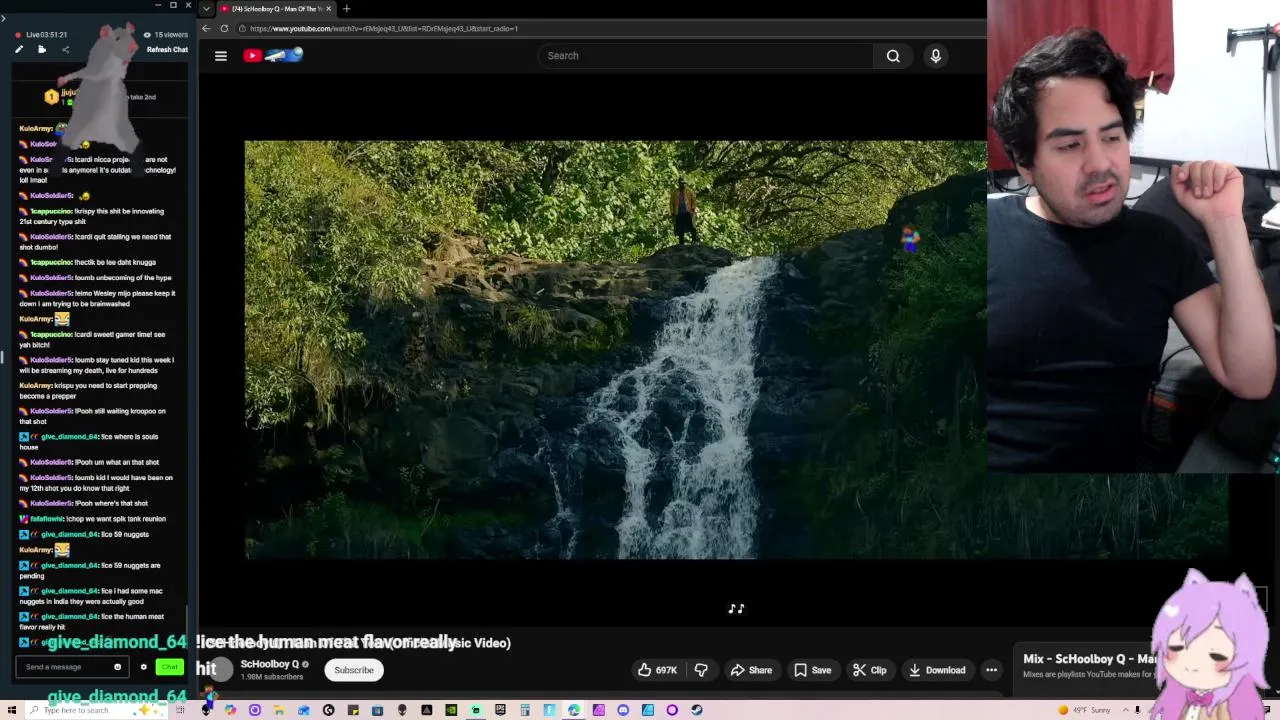The width and height of the screenshot is (1280, 720).
Task: Open Task View on the taskbar
Action: click(x=180, y=710)
